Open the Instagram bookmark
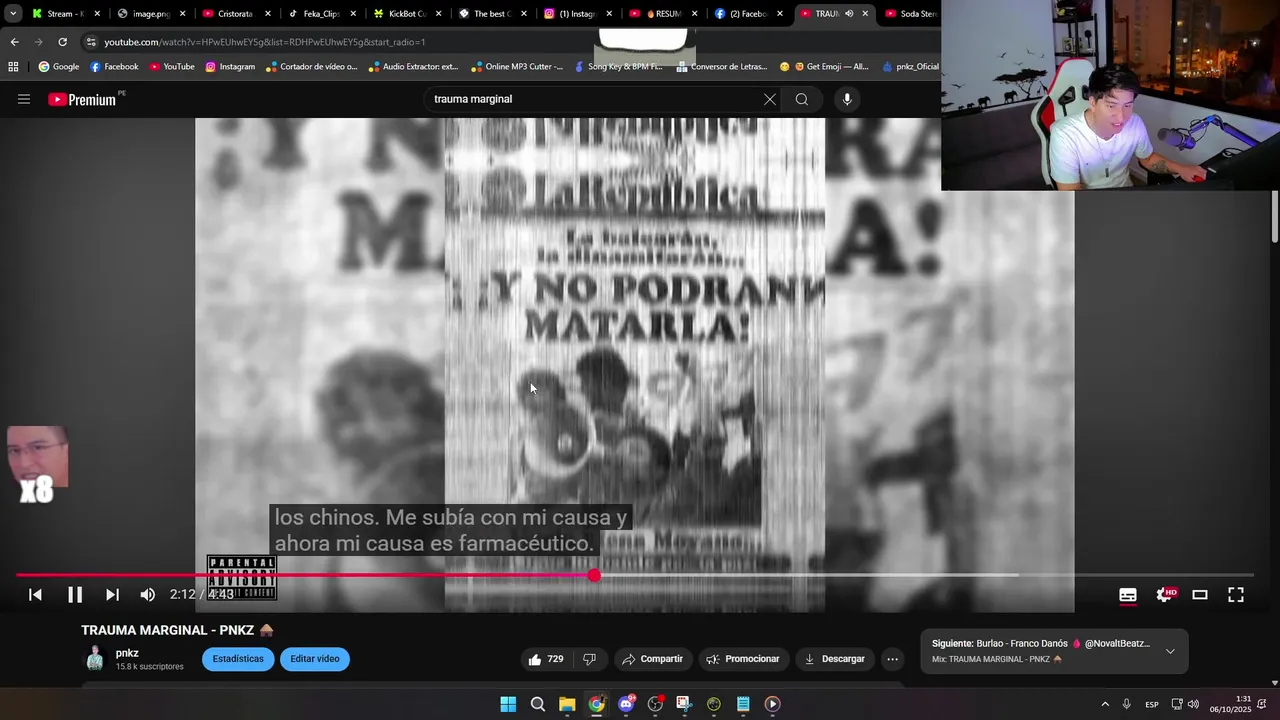The height and width of the screenshot is (720, 1280). [230, 67]
